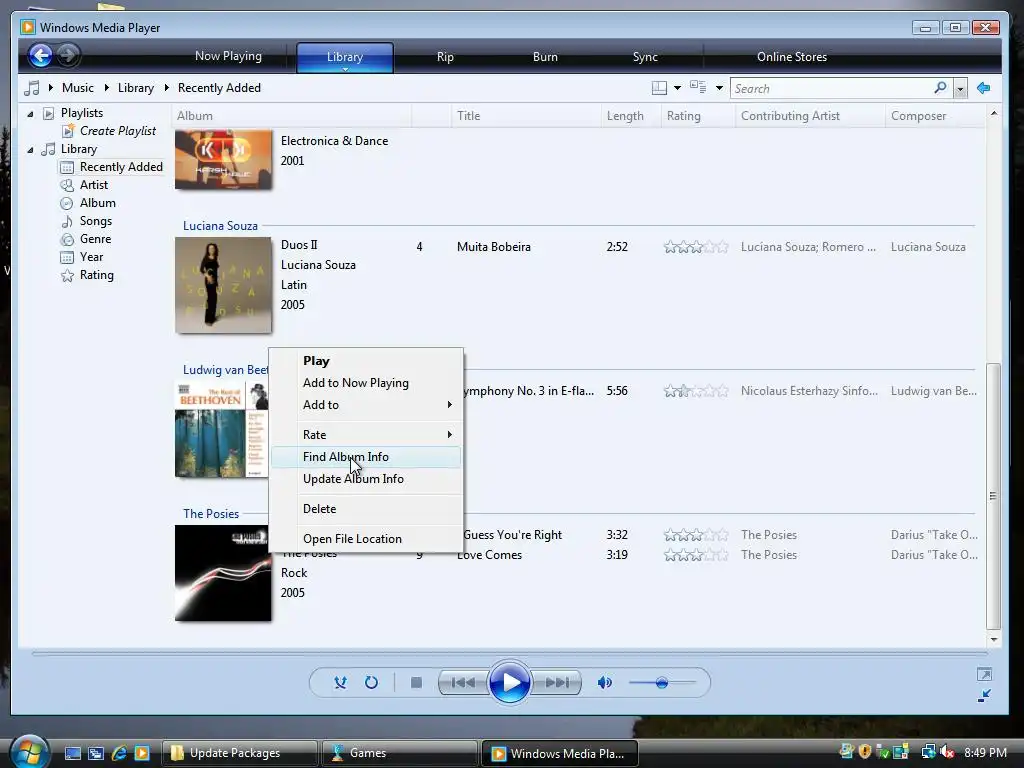Click The Posies album cover thumbnail
1024x768 pixels.
point(223,573)
